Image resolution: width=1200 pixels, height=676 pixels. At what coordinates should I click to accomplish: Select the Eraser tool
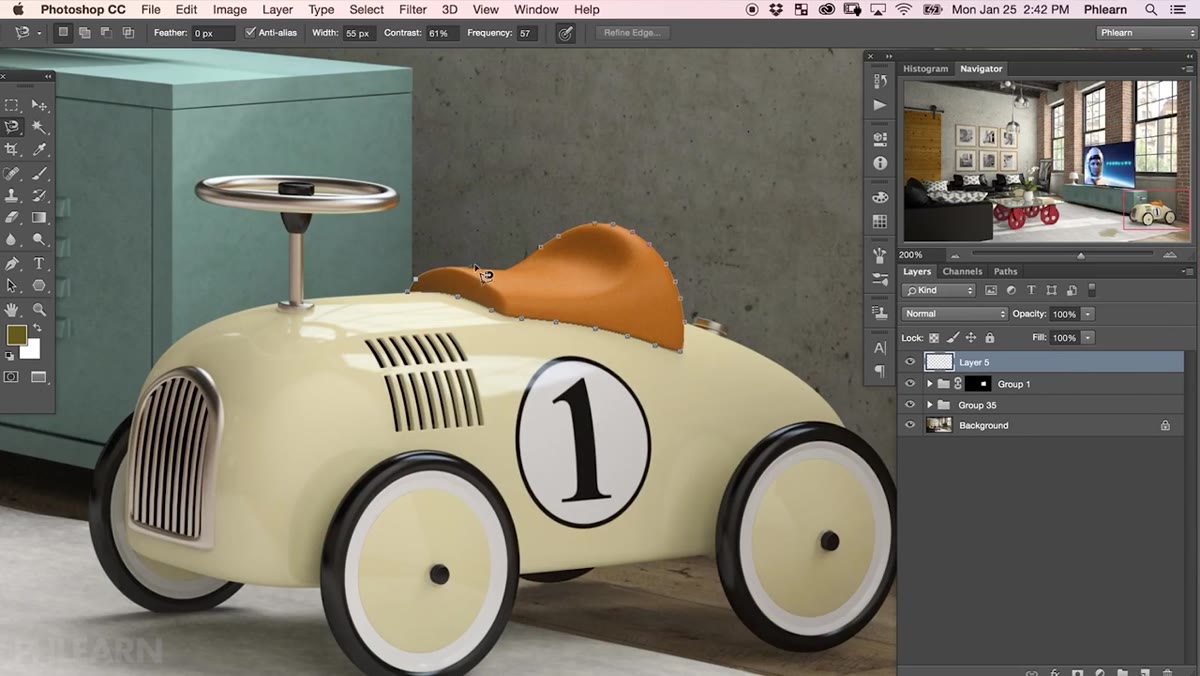[x=12, y=217]
